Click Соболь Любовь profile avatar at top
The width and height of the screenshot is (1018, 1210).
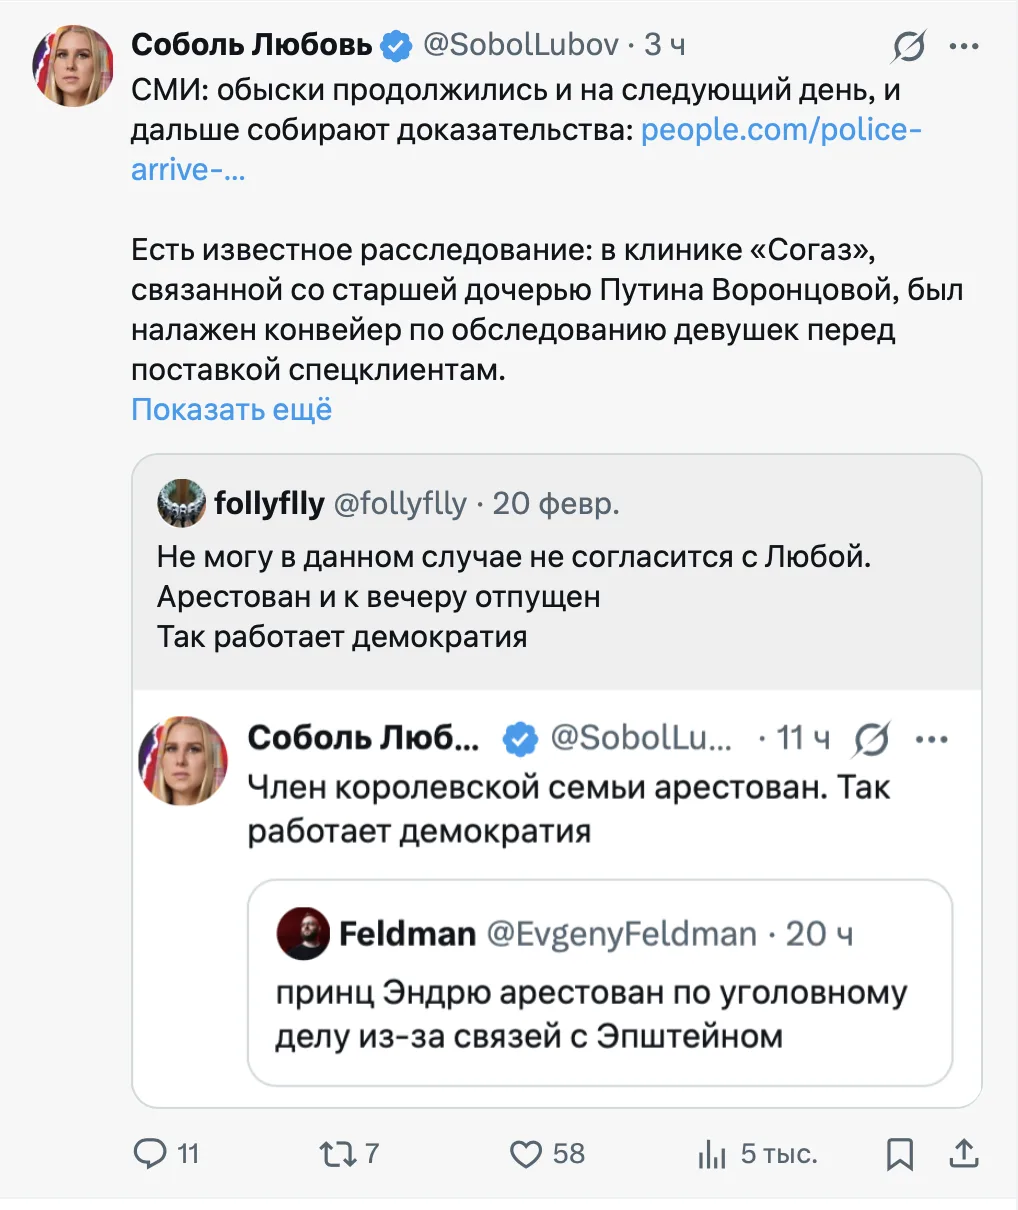pos(74,66)
